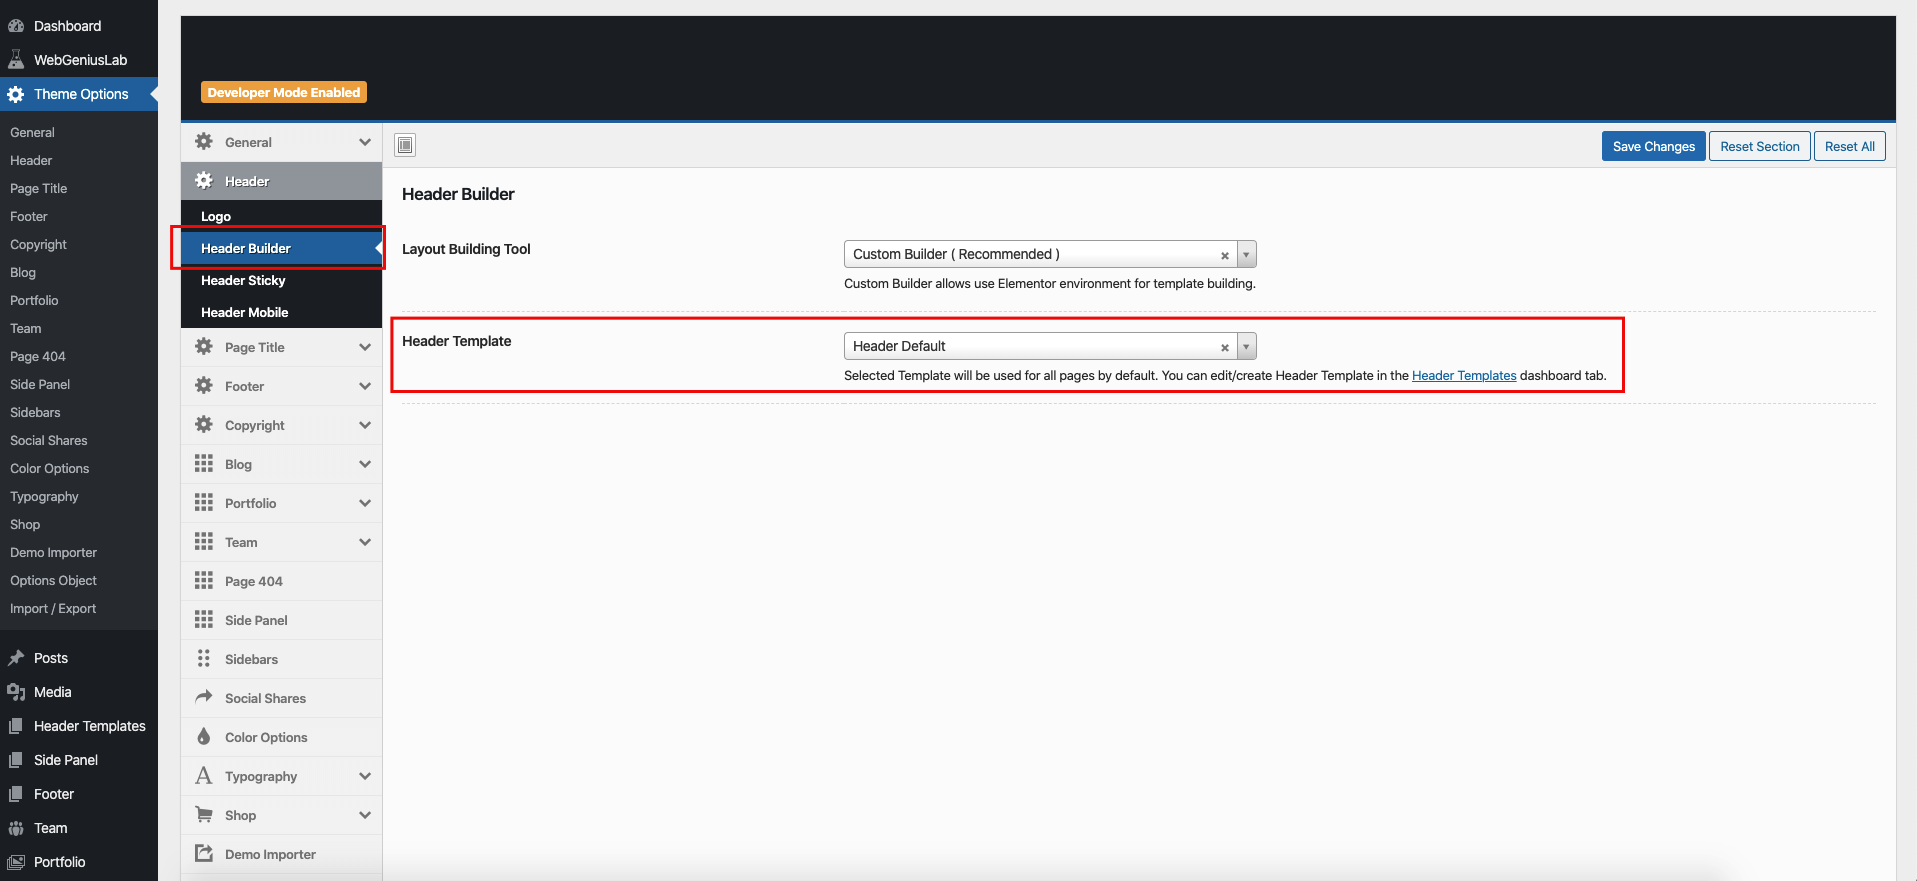
Task: Open the Logo submenu item
Action: [281, 216]
